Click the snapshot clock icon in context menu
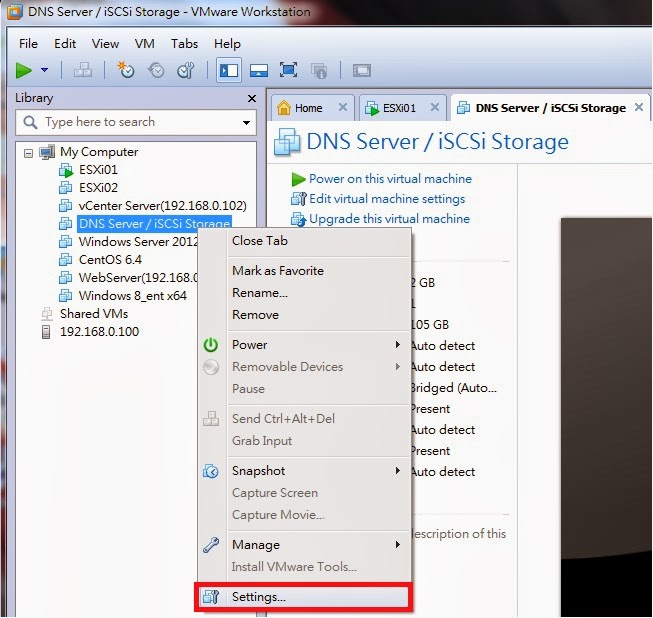653x618 pixels. coord(211,471)
